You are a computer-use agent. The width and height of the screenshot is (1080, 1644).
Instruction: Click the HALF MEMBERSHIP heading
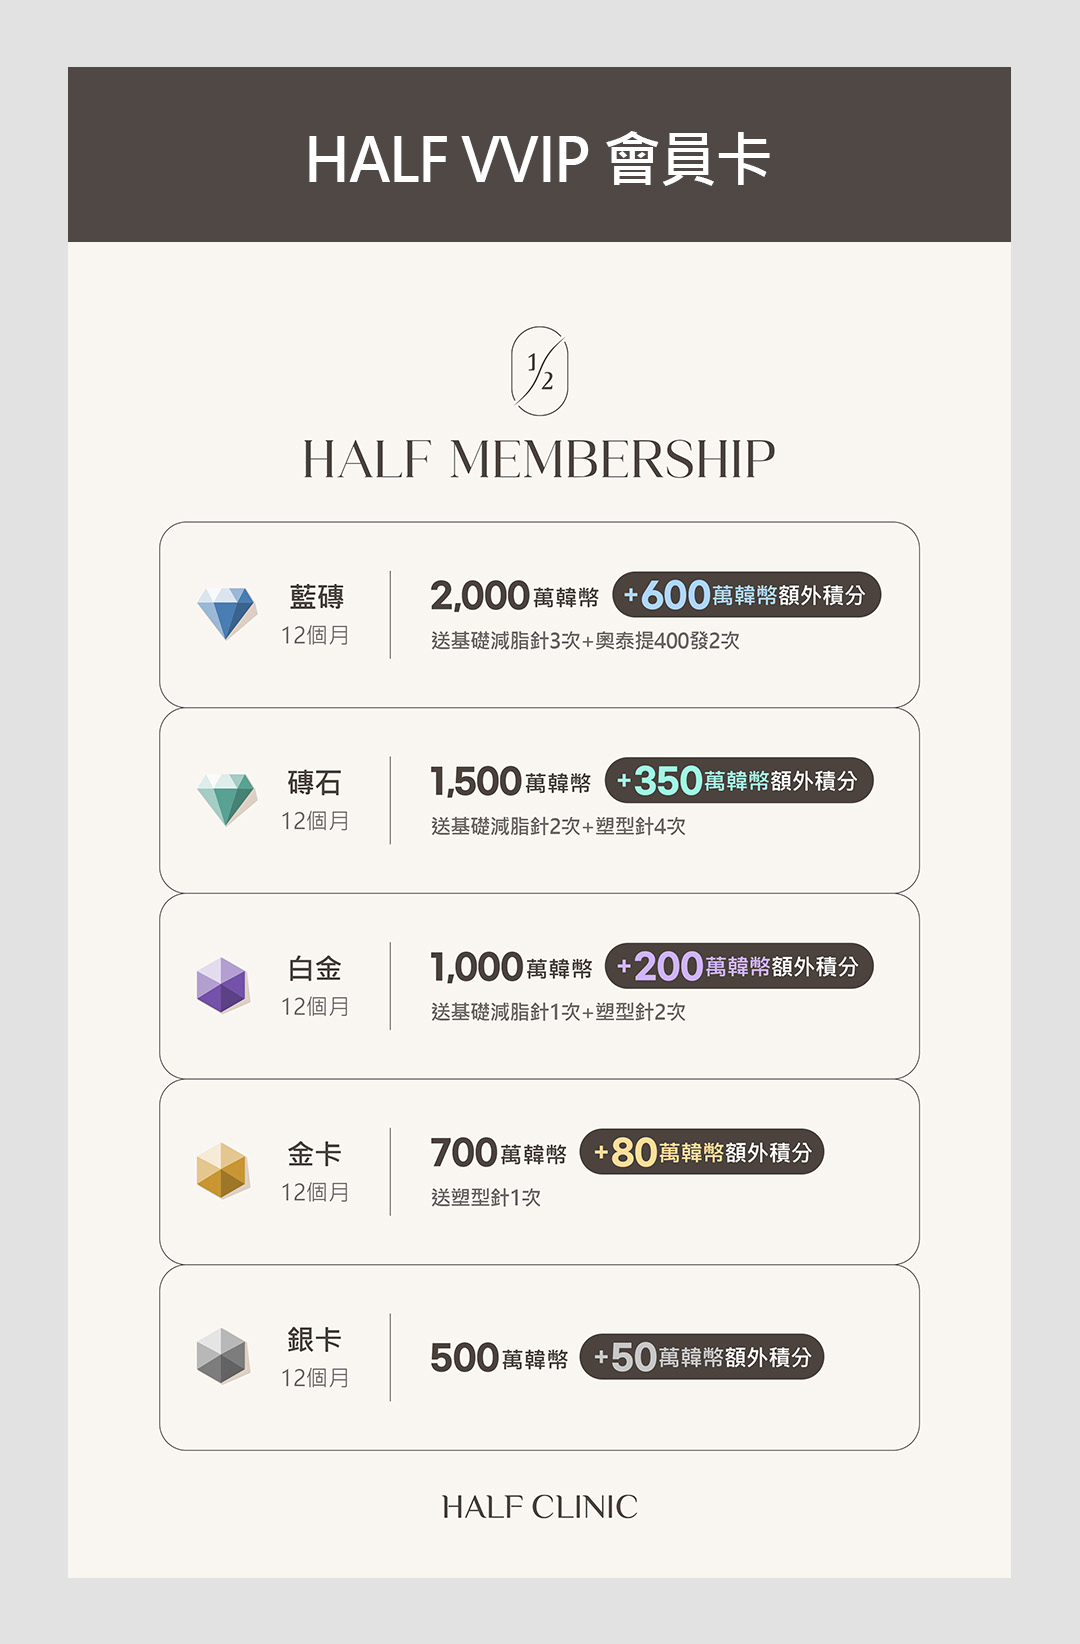point(539,460)
